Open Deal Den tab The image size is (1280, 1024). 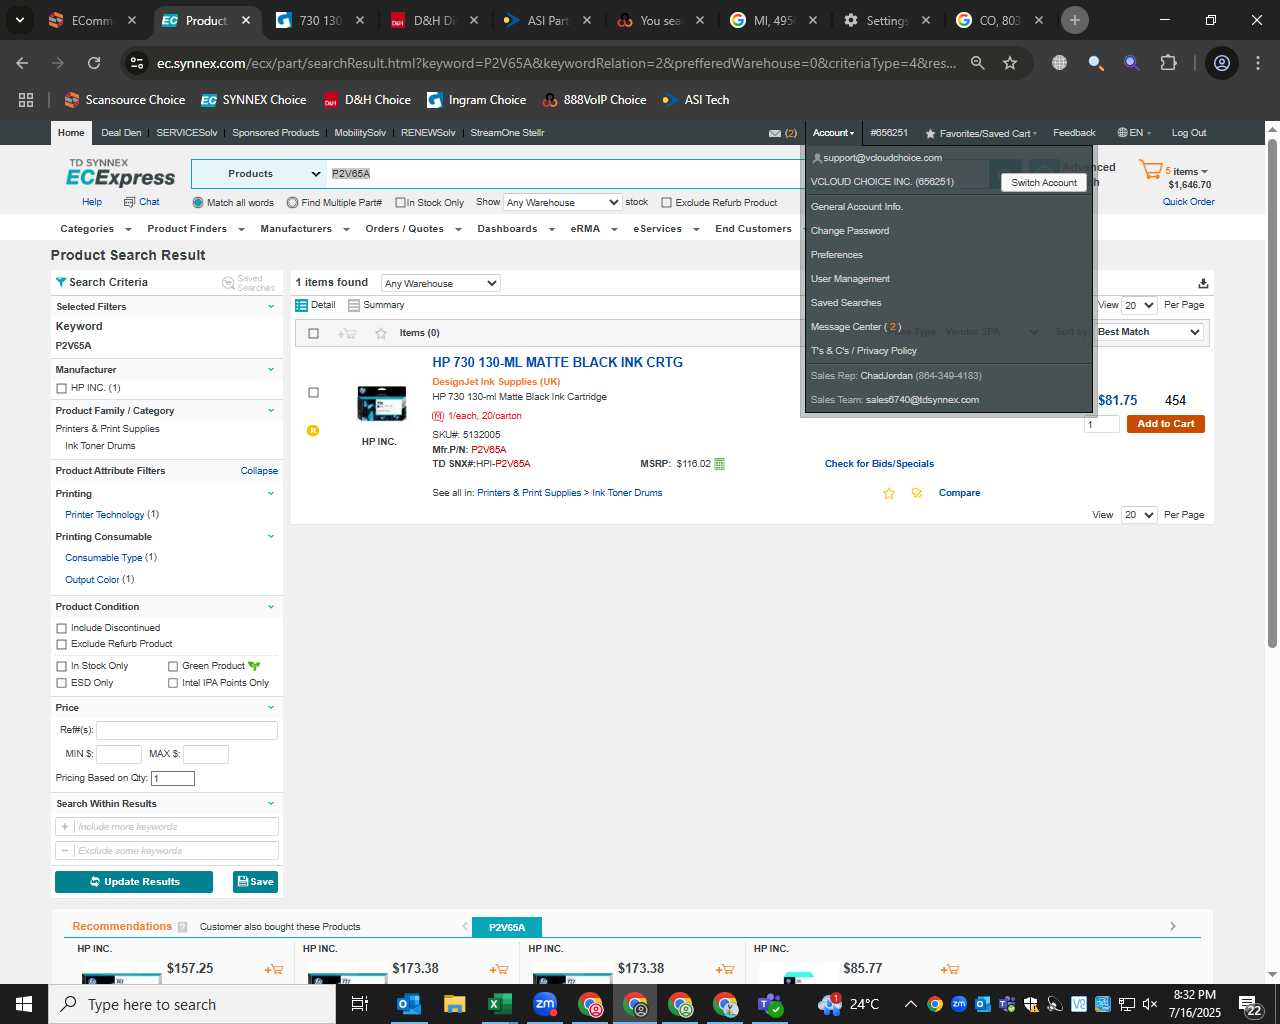[x=121, y=133]
